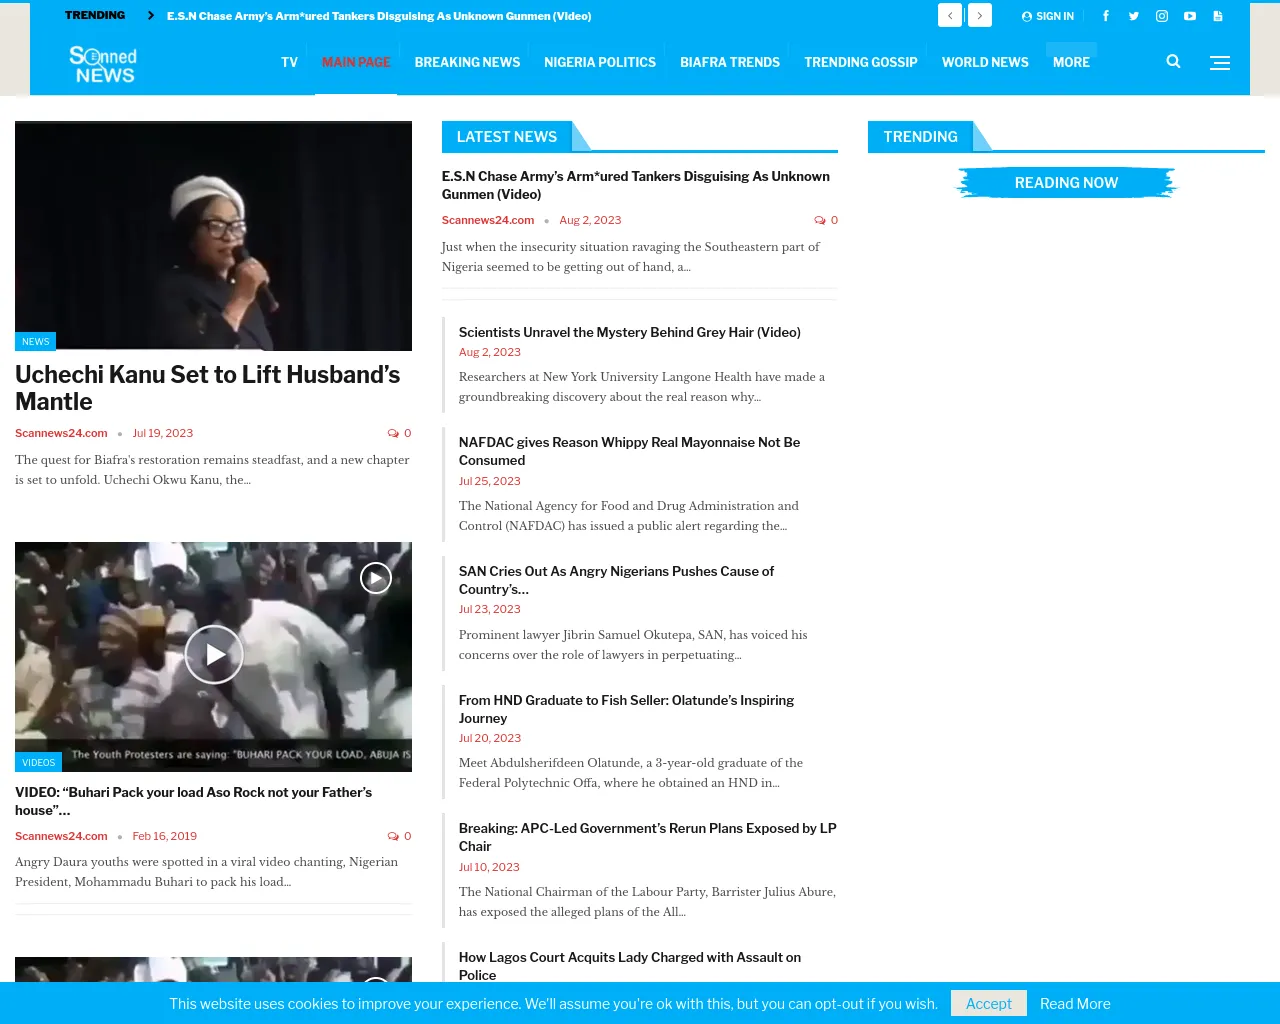Open the Facebook social icon

click(1106, 16)
